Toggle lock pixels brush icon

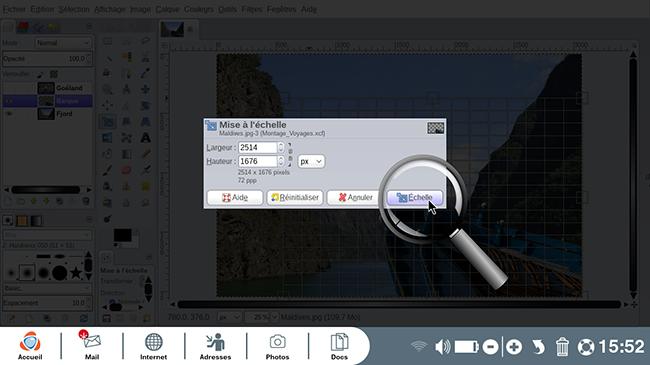click(x=41, y=74)
